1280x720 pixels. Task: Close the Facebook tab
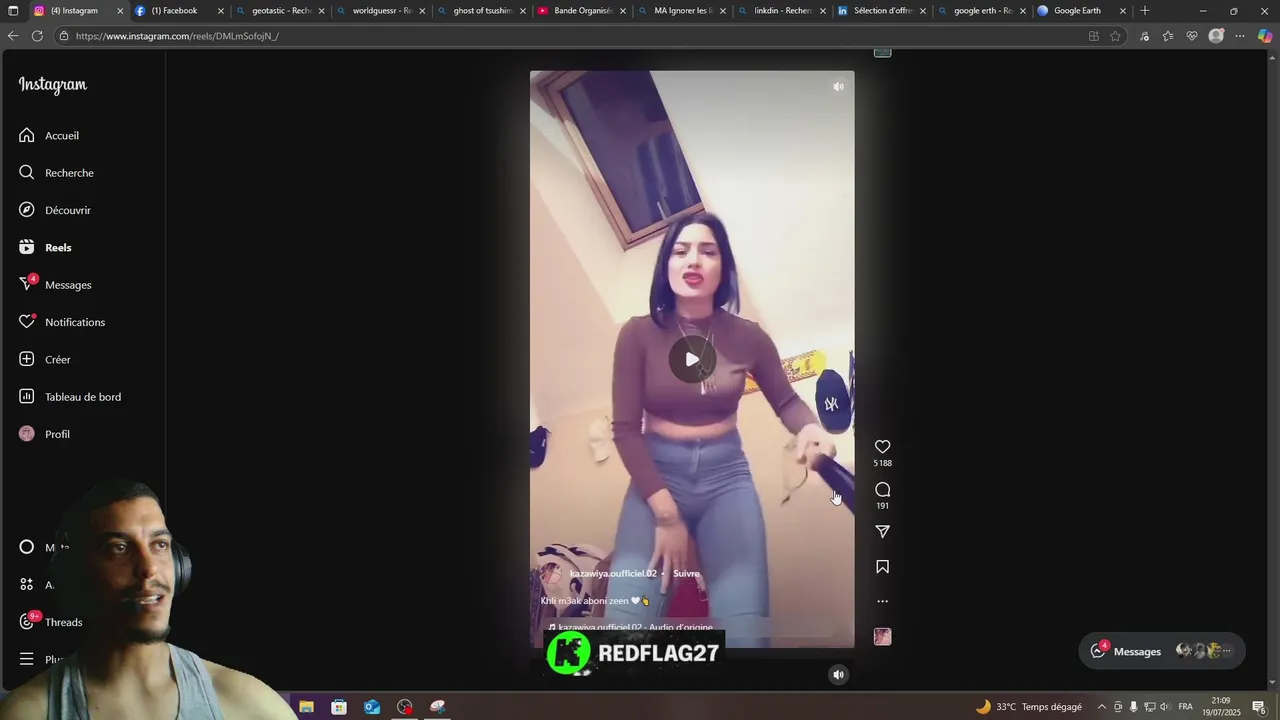221,11
